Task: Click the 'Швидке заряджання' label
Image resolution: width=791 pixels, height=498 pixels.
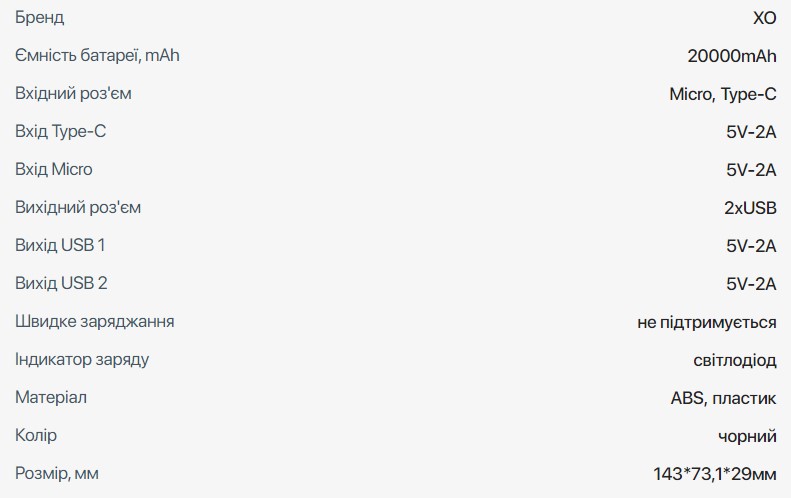Action: tap(95, 322)
